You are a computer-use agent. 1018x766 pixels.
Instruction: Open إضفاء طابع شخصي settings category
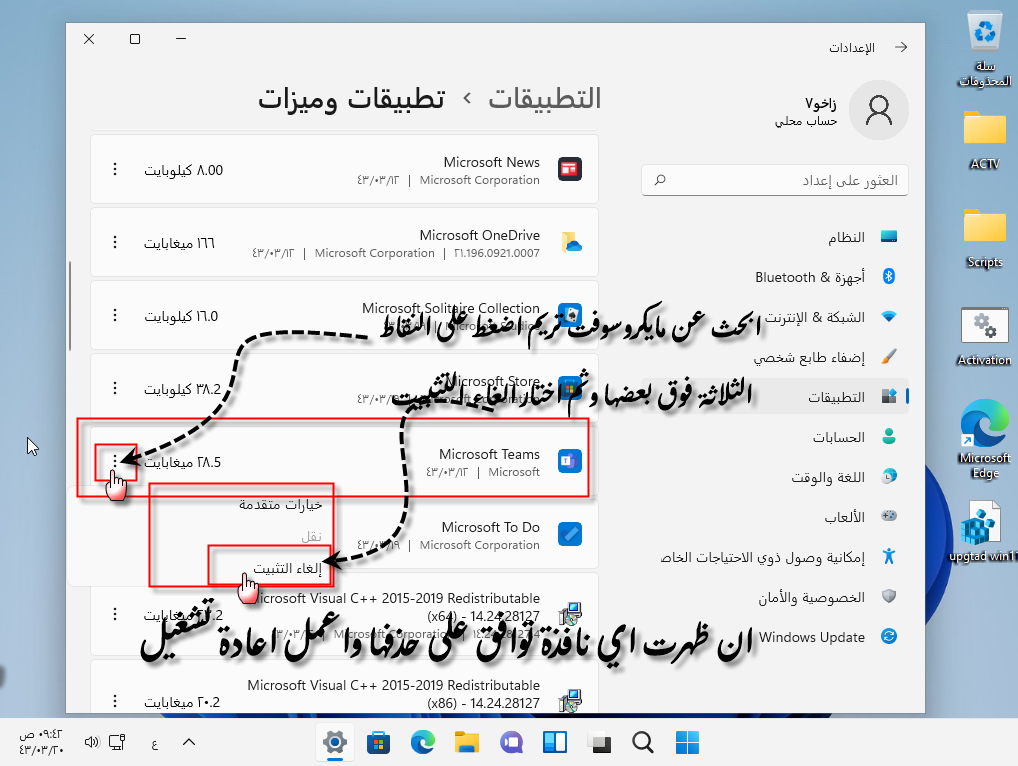point(775,357)
